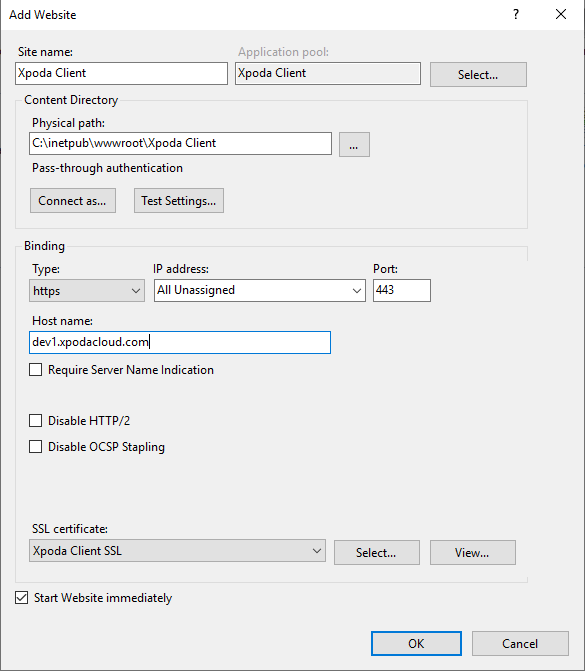Confirm the dialog with OK
585x671 pixels.
(x=416, y=644)
